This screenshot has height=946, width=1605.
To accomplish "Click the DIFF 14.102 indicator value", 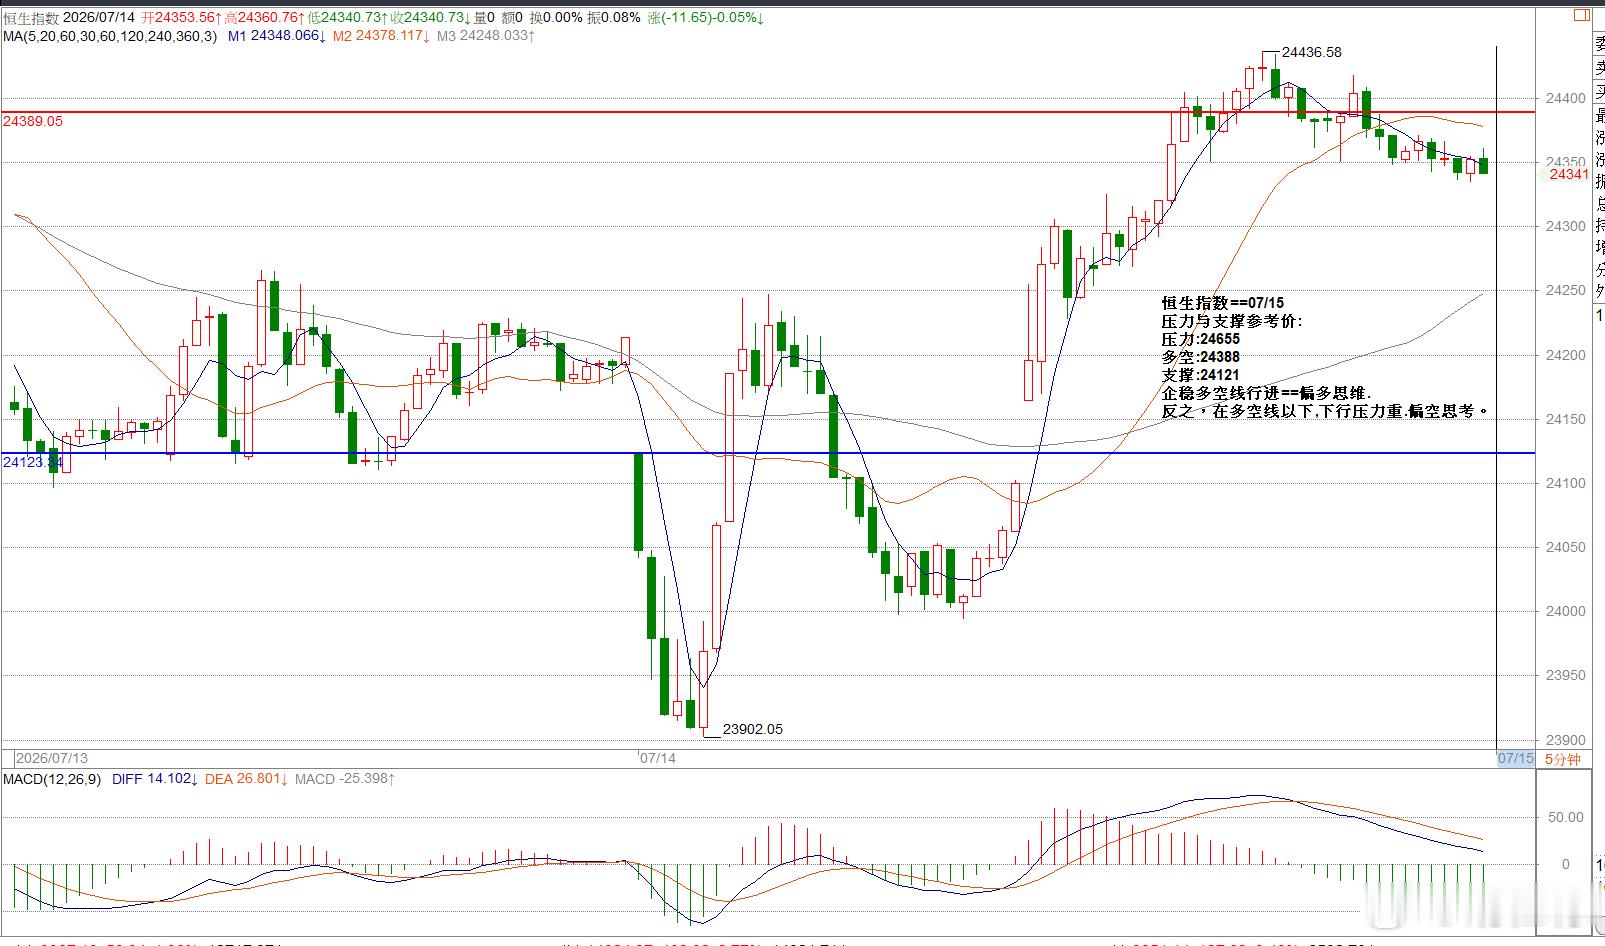I will 155,779.
